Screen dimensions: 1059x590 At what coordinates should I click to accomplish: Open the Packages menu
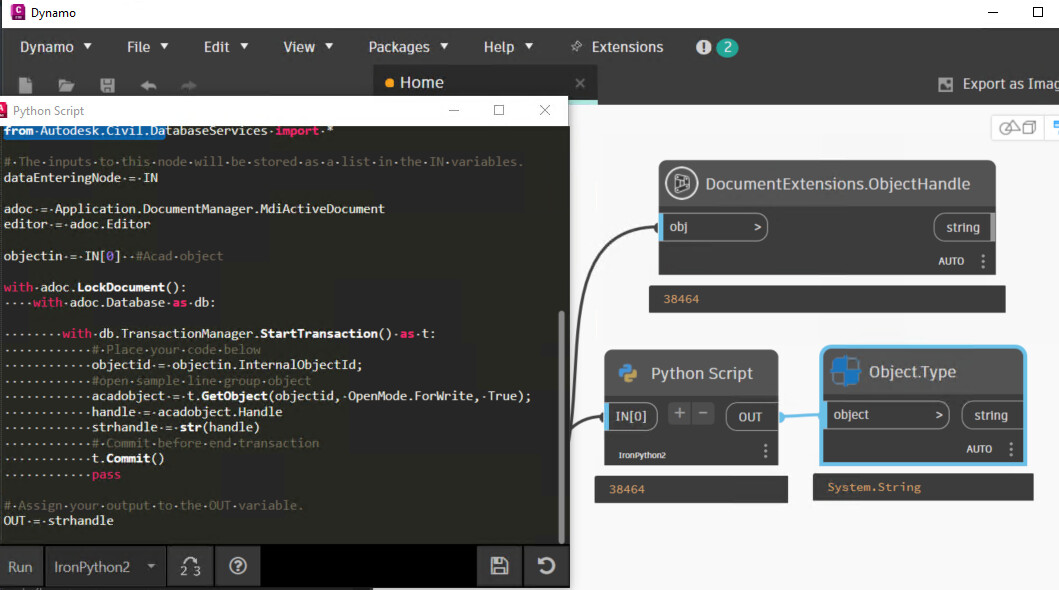[x=408, y=47]
